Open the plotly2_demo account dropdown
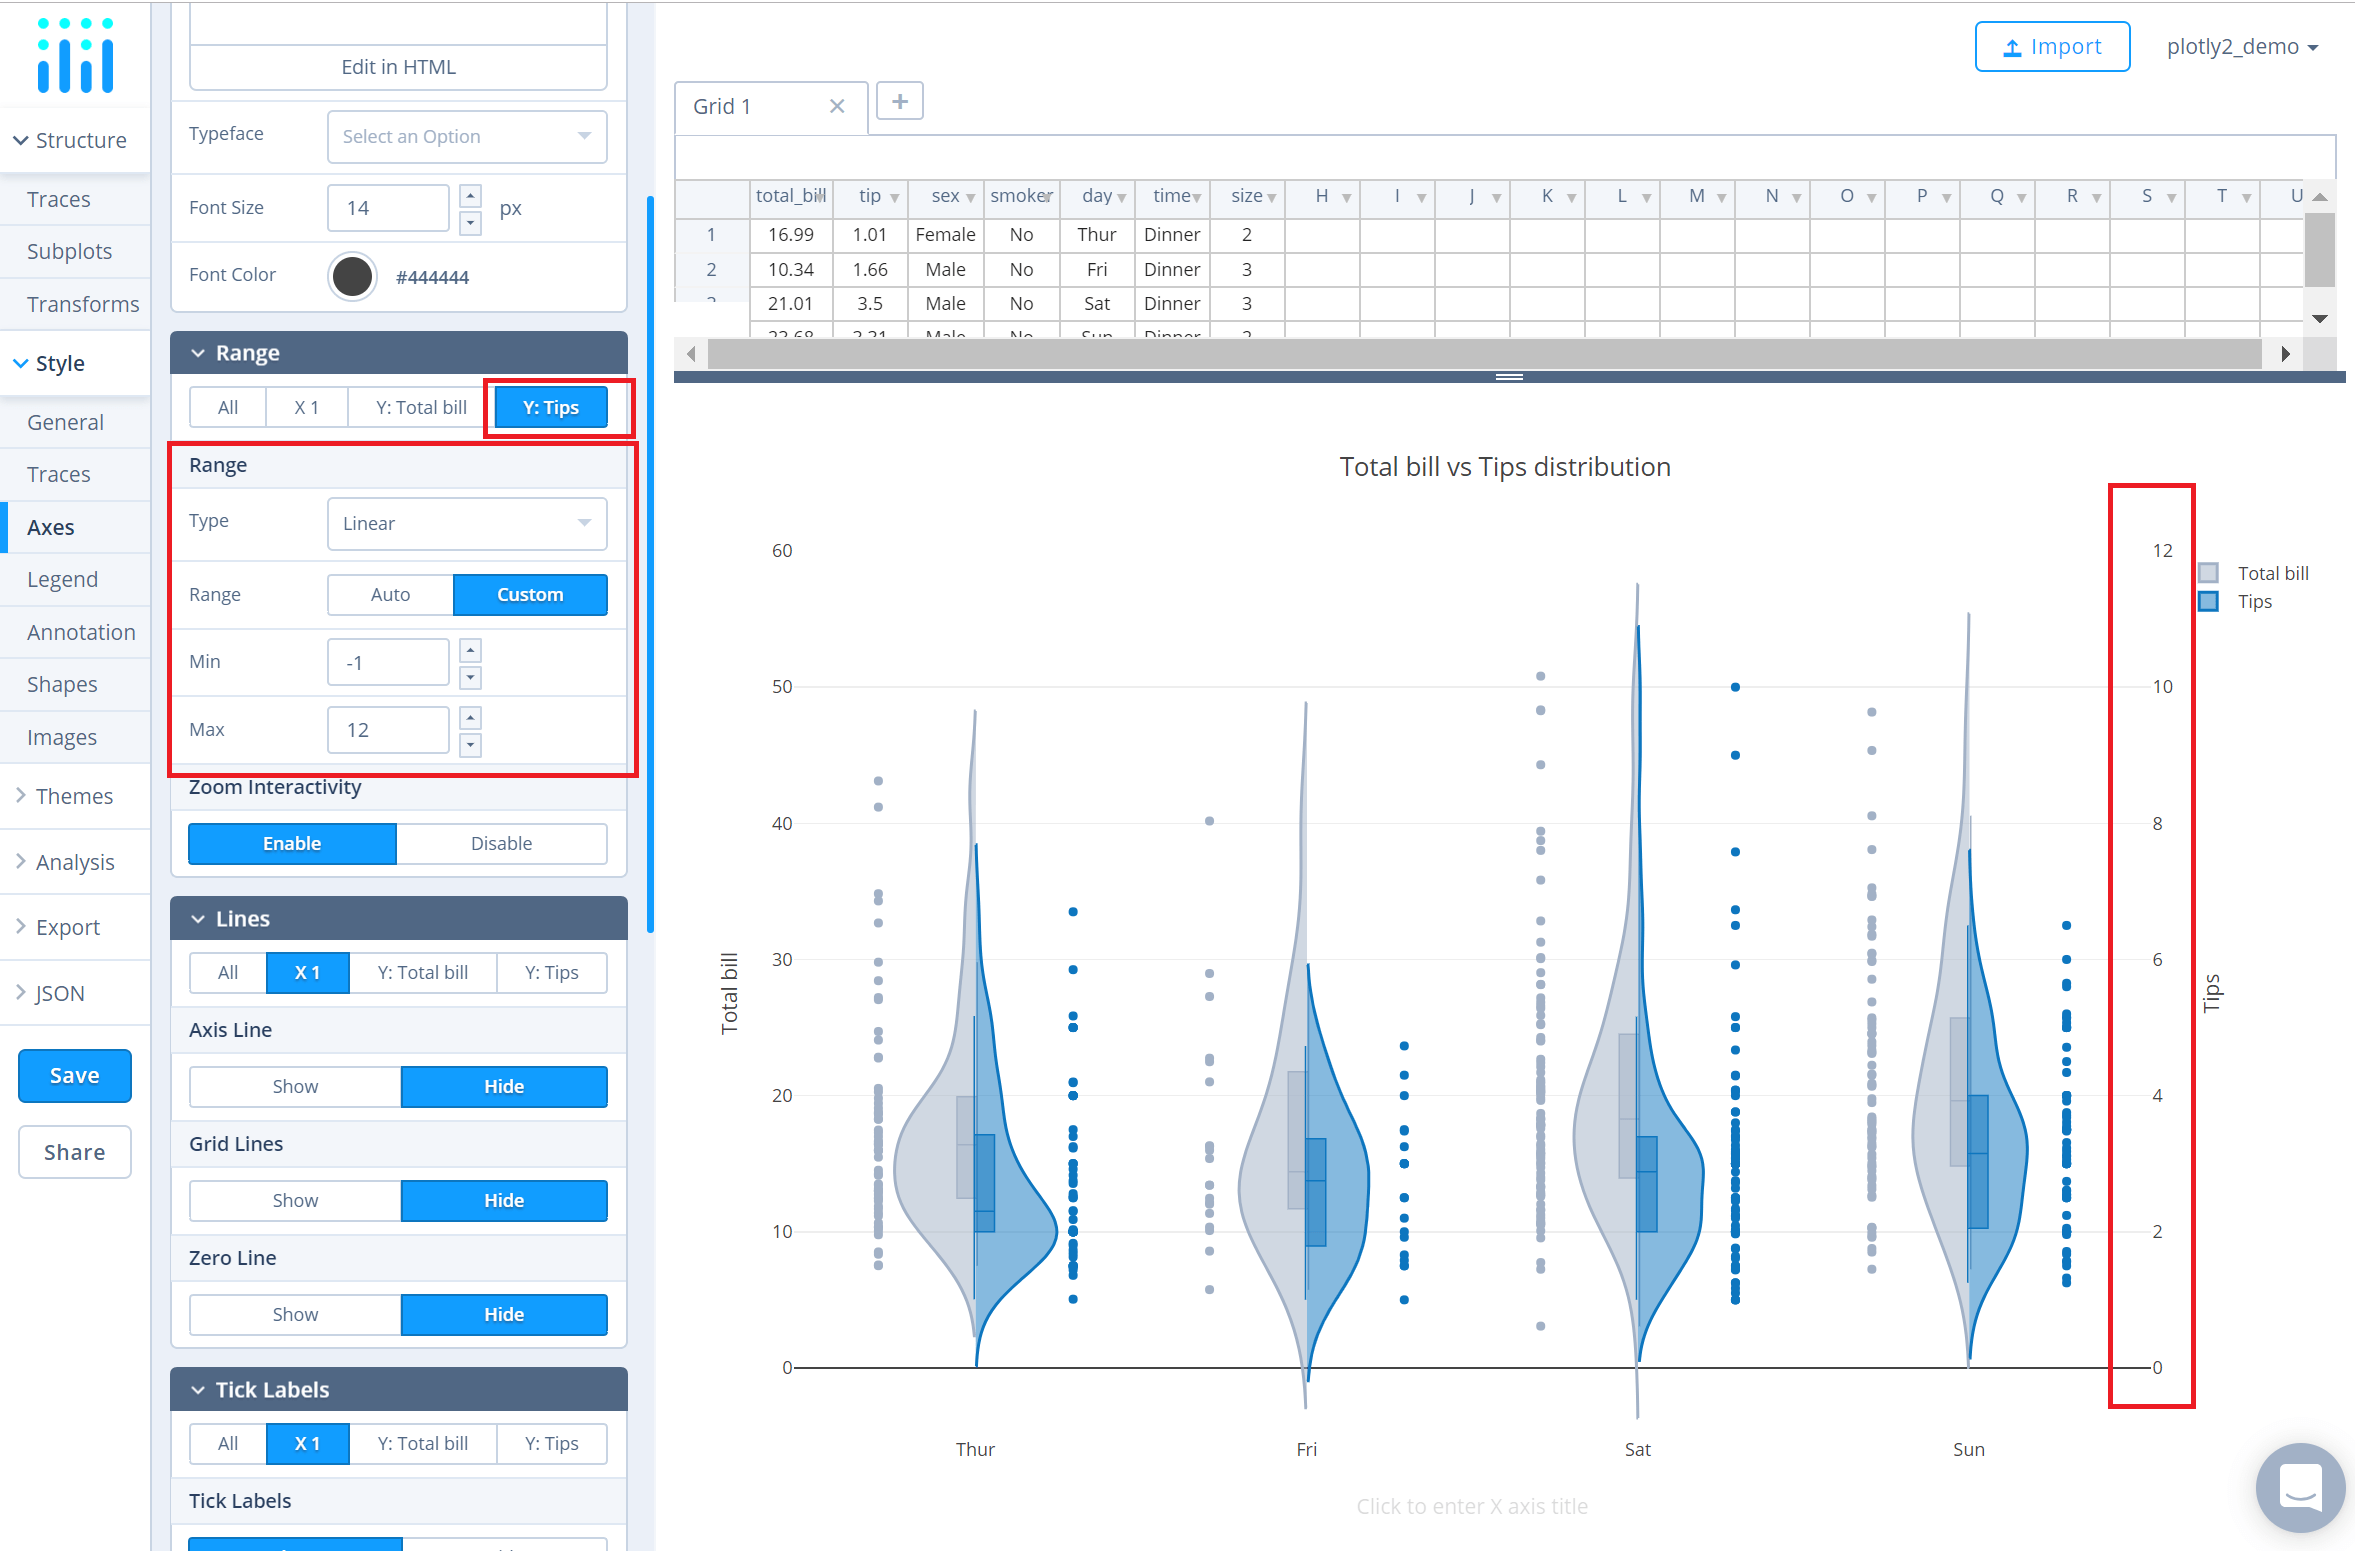 pyautogui.click(x=2242, y=46)
